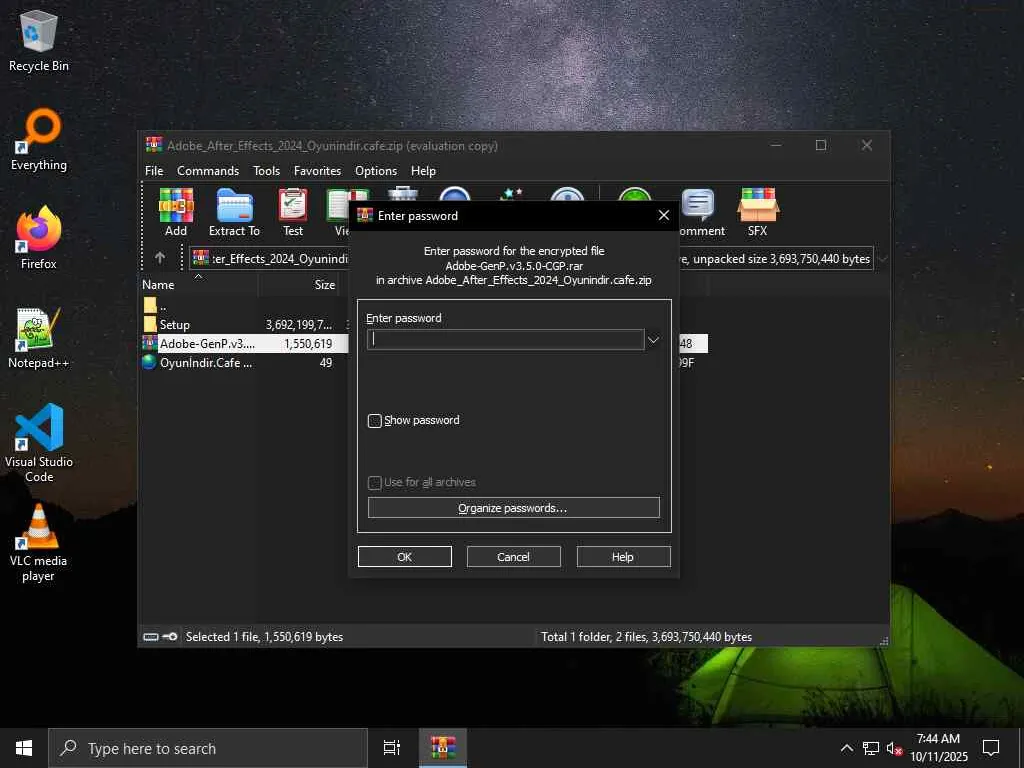1024x768 pixels.
Task: Open the Windows Start menu
Action: (24, 748)
